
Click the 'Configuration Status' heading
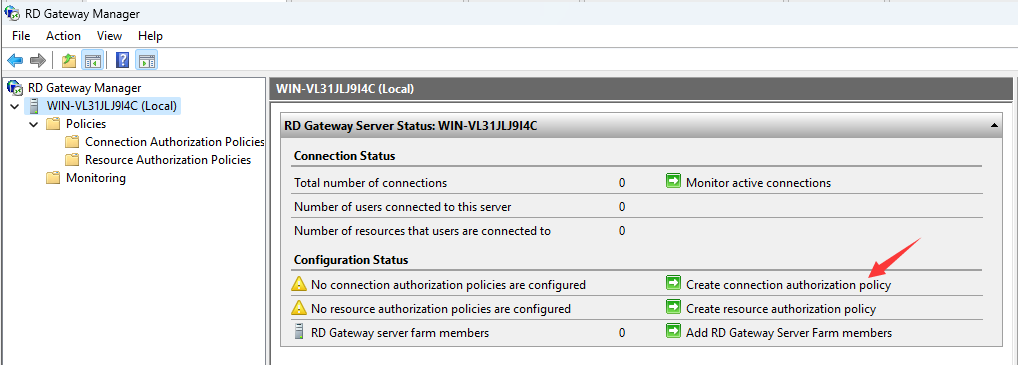(351, 260)
